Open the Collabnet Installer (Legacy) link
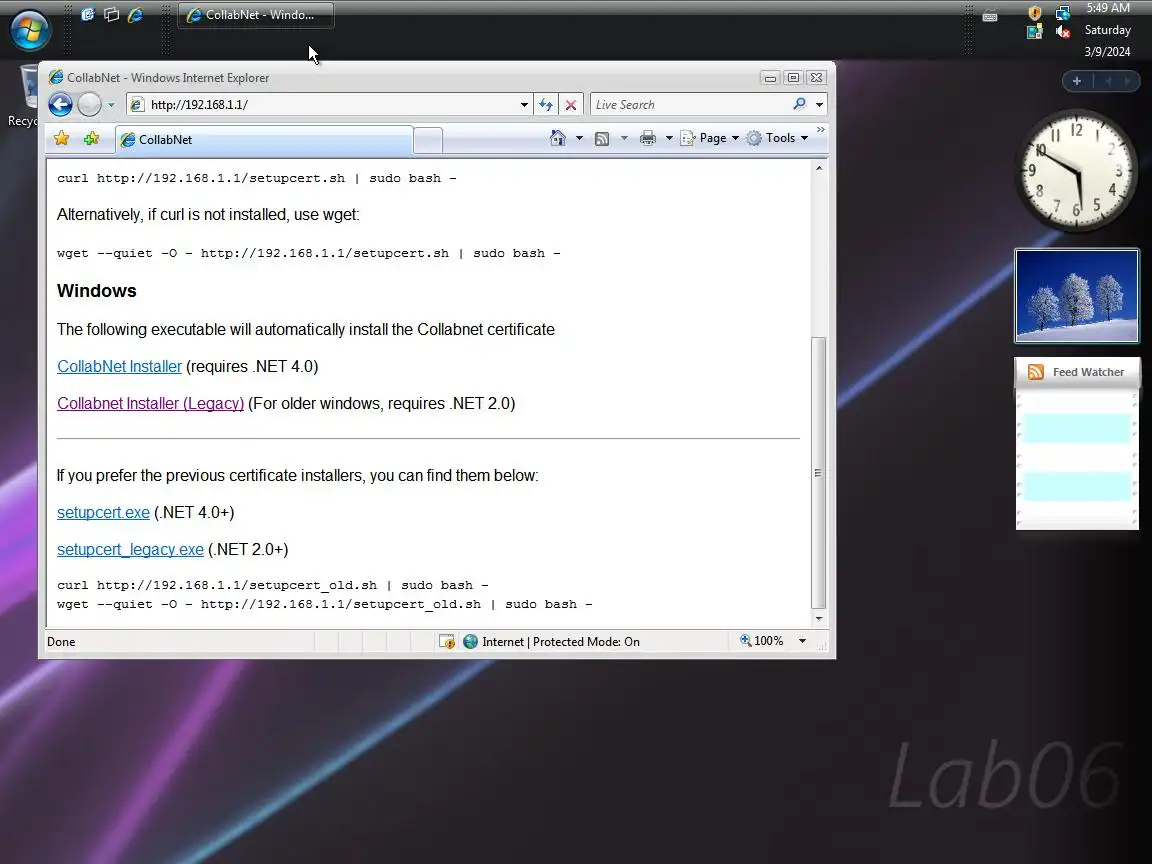 [151, 403]
